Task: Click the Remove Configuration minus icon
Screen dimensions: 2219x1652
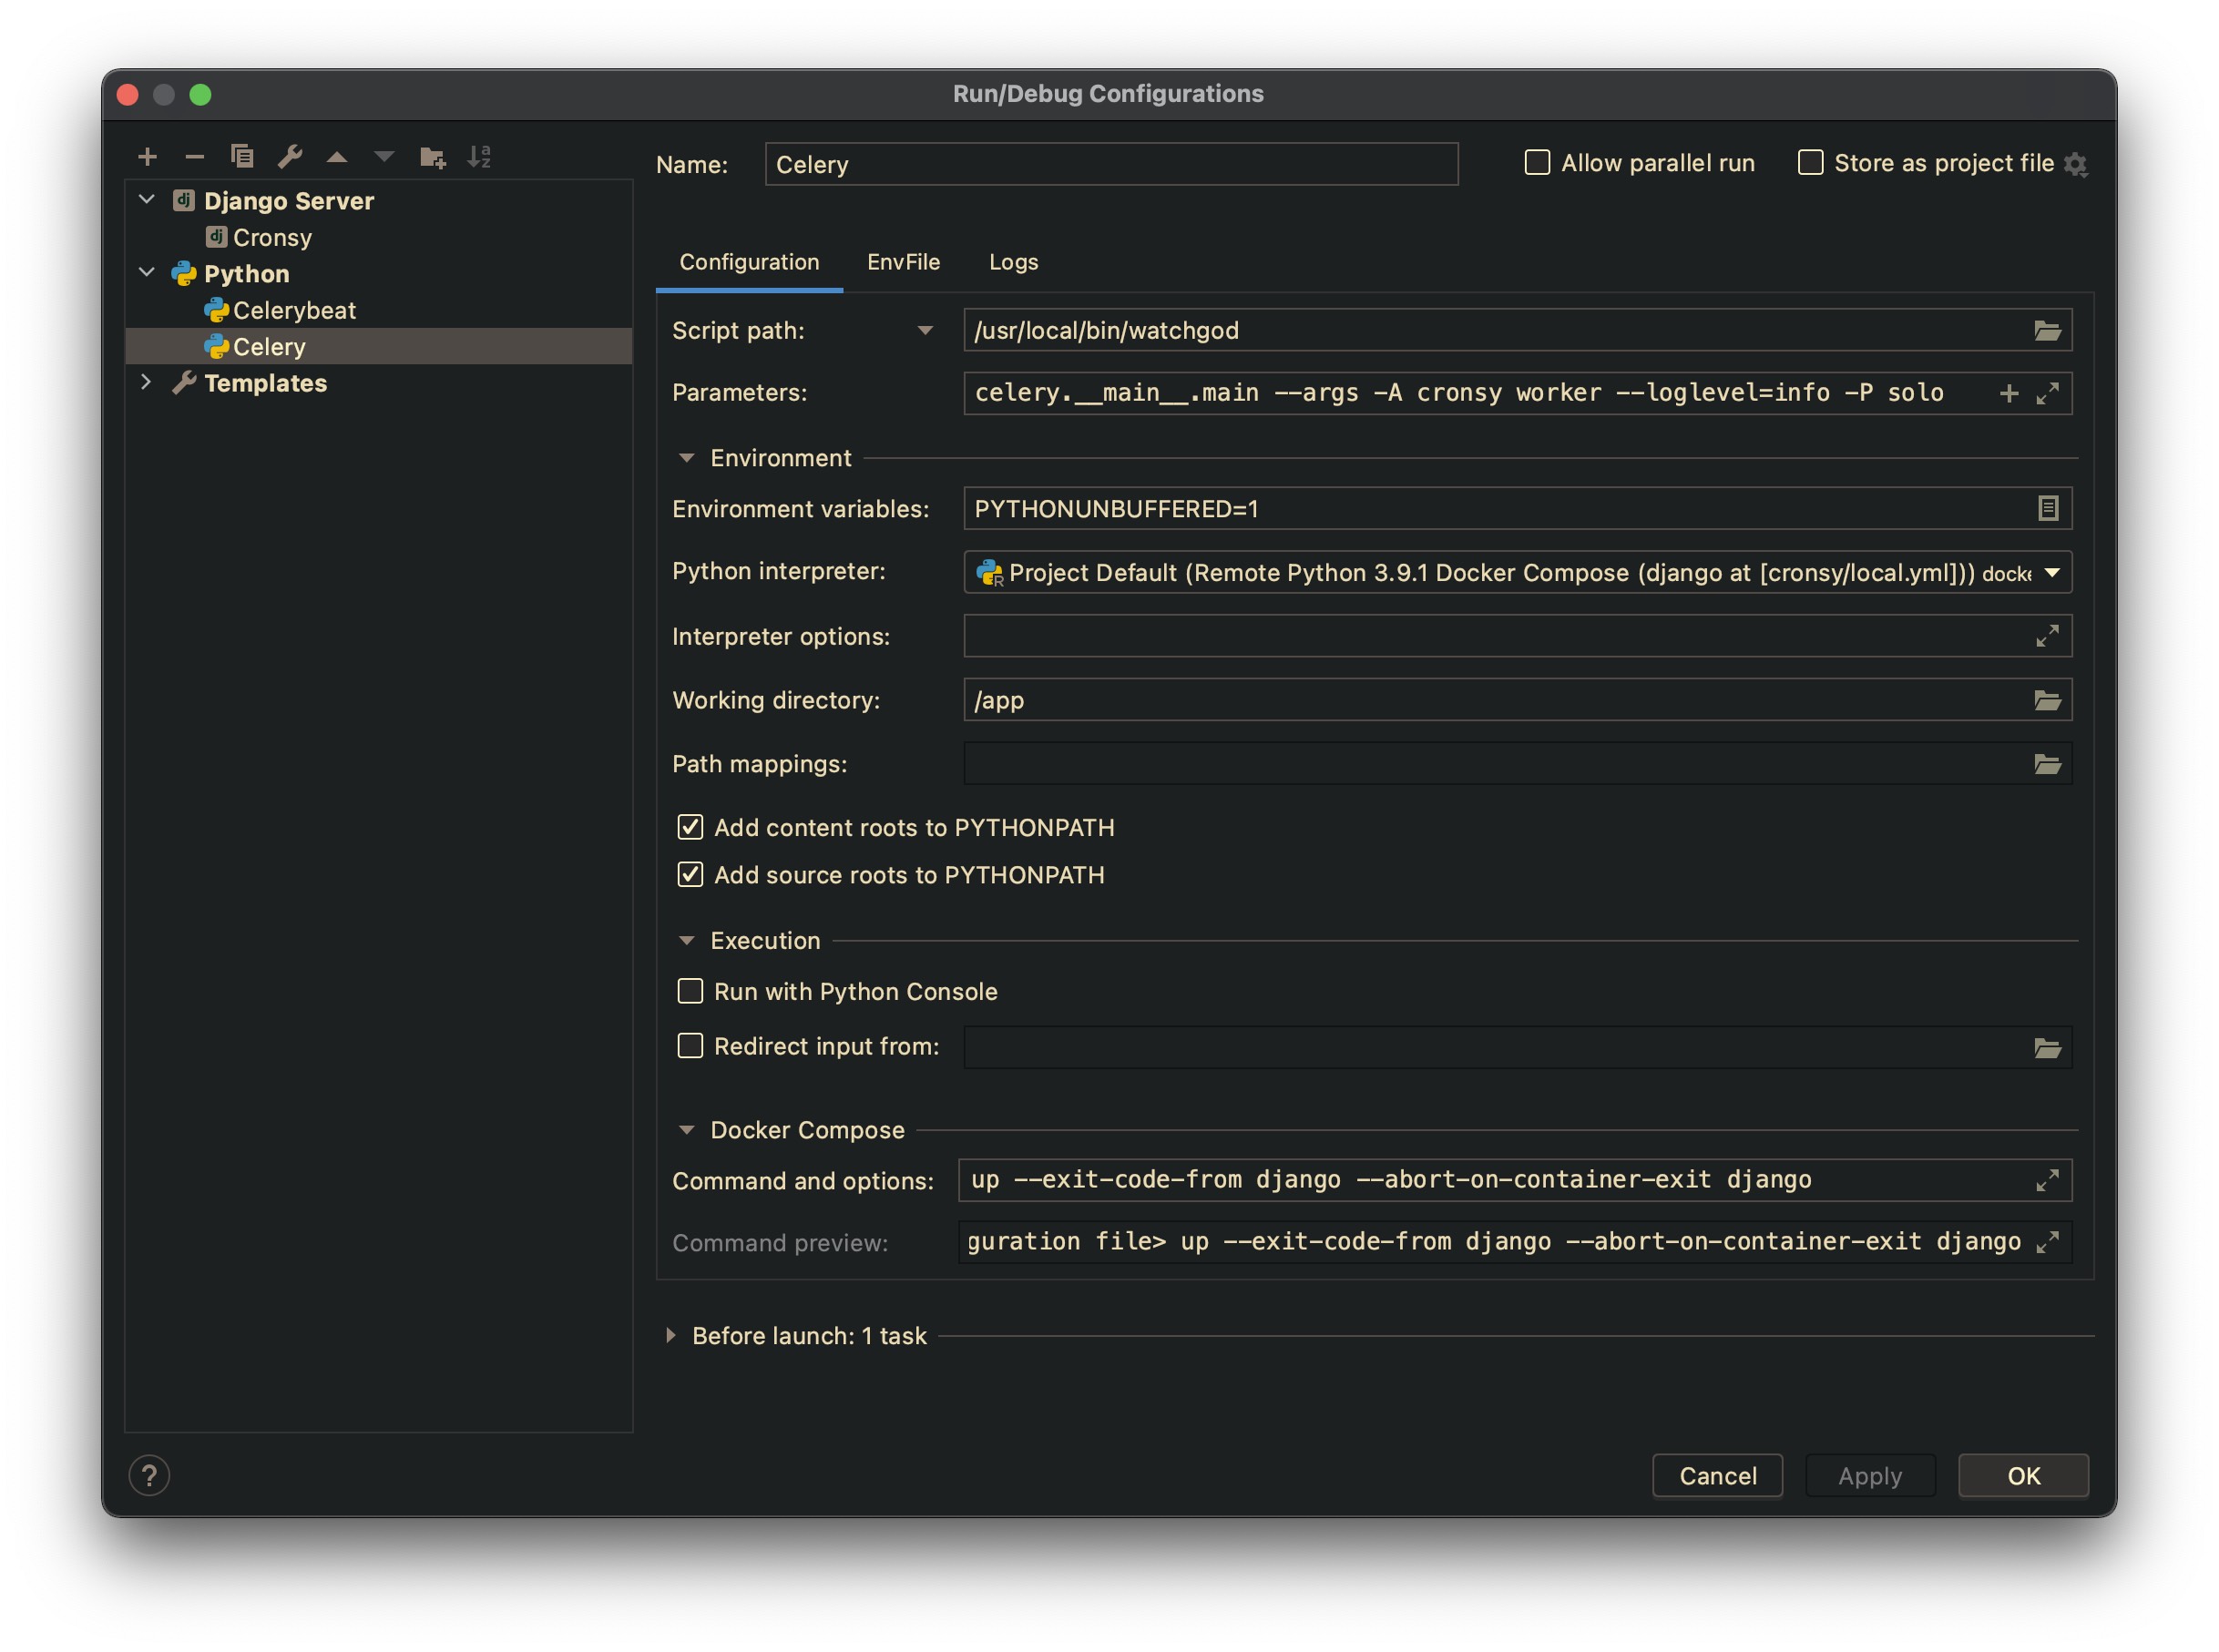Action: tap(194, 157)
